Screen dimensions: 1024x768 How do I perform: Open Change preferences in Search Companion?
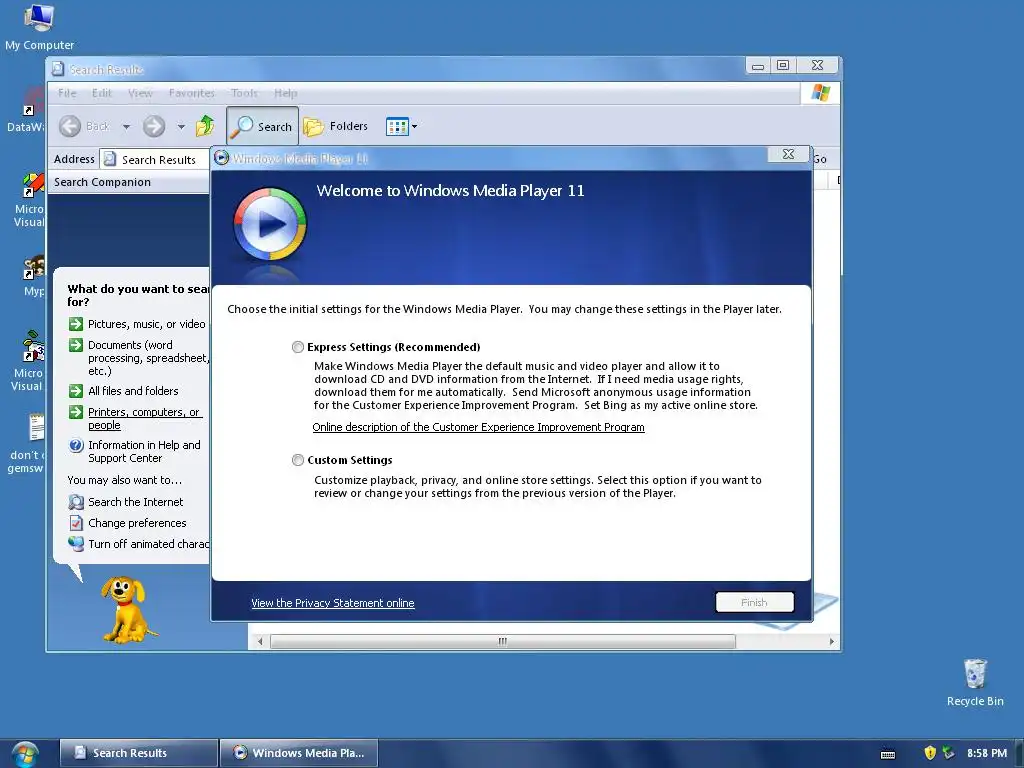point(137,522)
